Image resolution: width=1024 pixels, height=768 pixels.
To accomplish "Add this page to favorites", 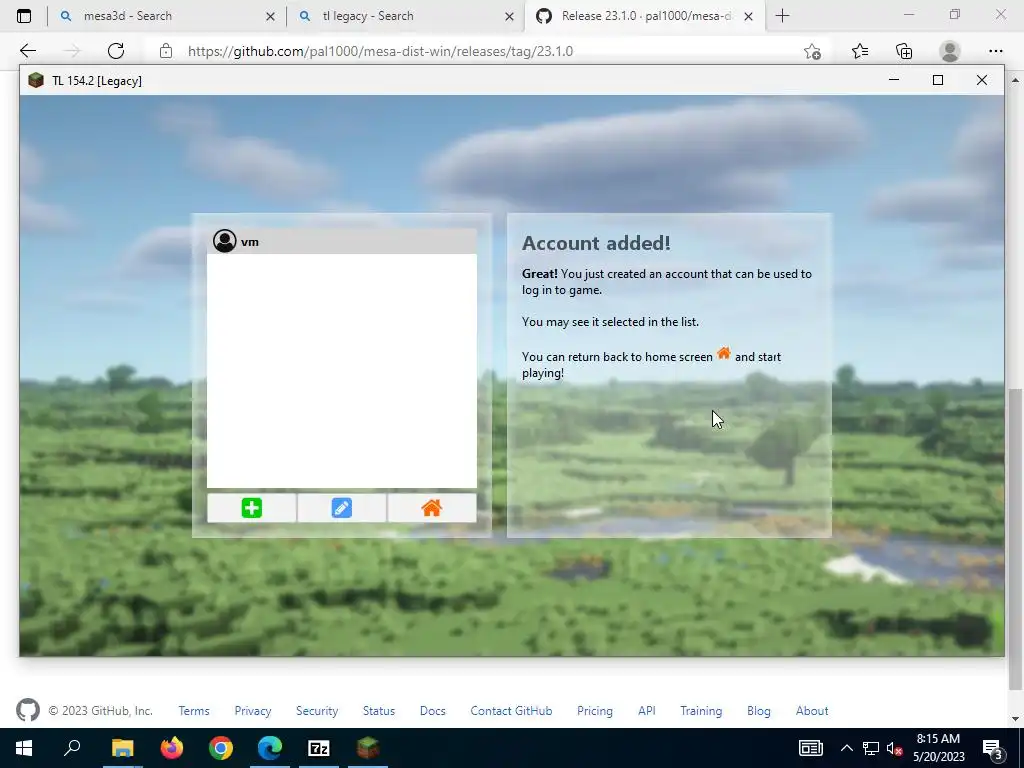I will 812,51.
